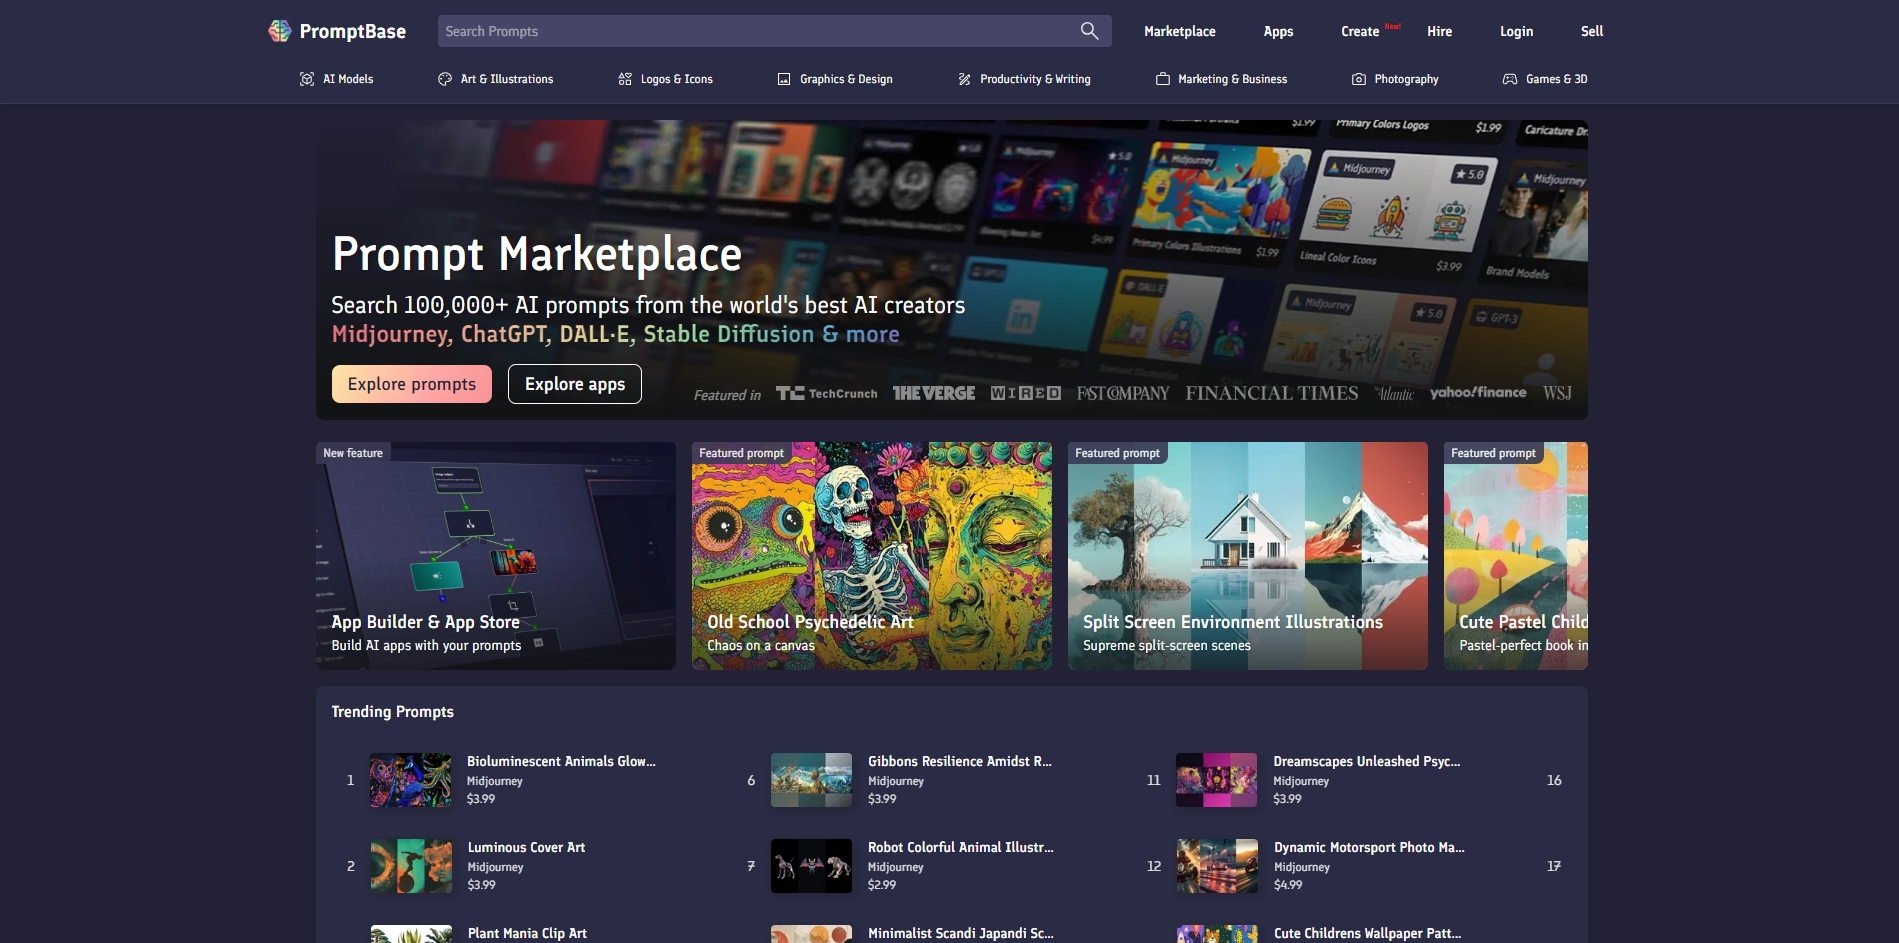Open the Luminous Cover Art thumbnail
1899x943 pixels.
coord(411,866)
